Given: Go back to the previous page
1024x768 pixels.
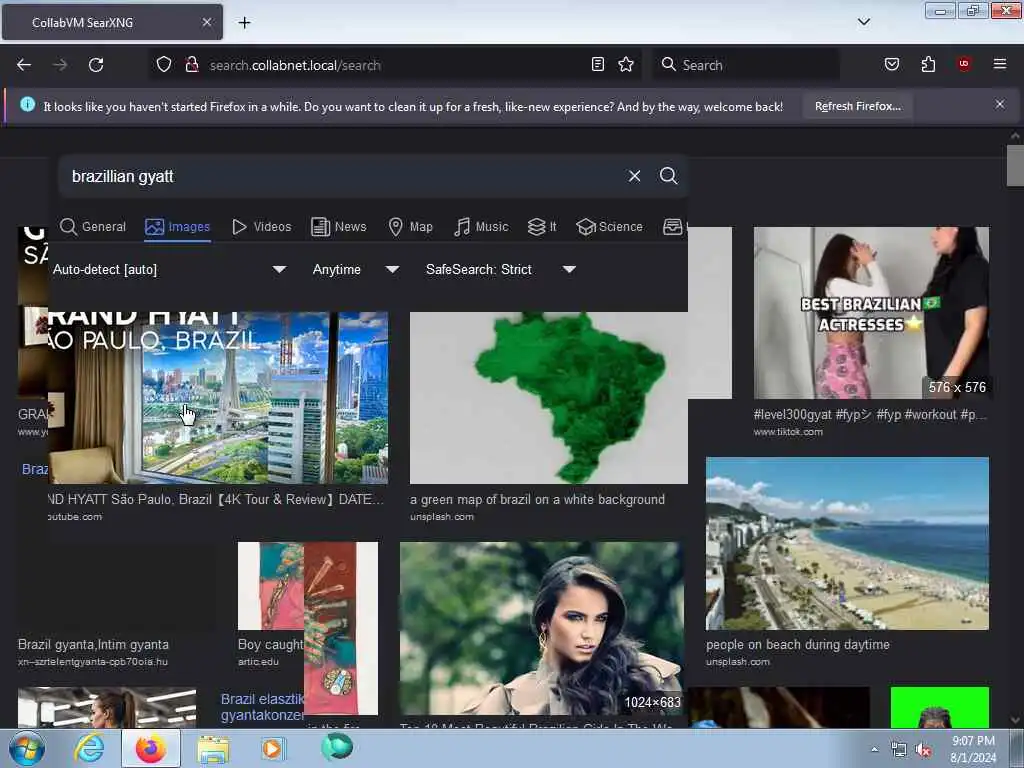Looking at the screenshot, I should pos(24,65).
